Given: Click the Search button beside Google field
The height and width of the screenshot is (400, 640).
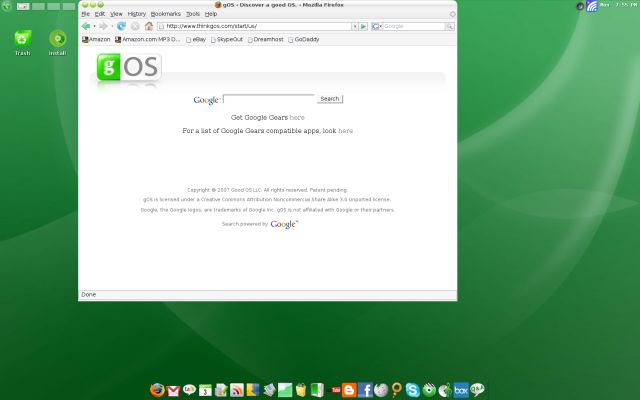Looking at the screenshot, I should (330, 99).
